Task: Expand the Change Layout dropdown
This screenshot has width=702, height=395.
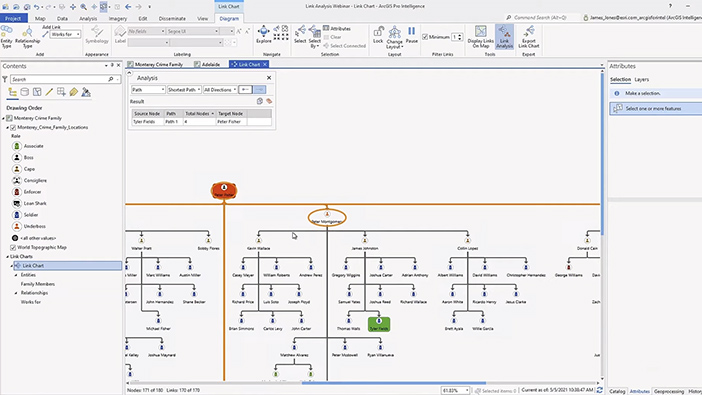Action: [394, 38]
